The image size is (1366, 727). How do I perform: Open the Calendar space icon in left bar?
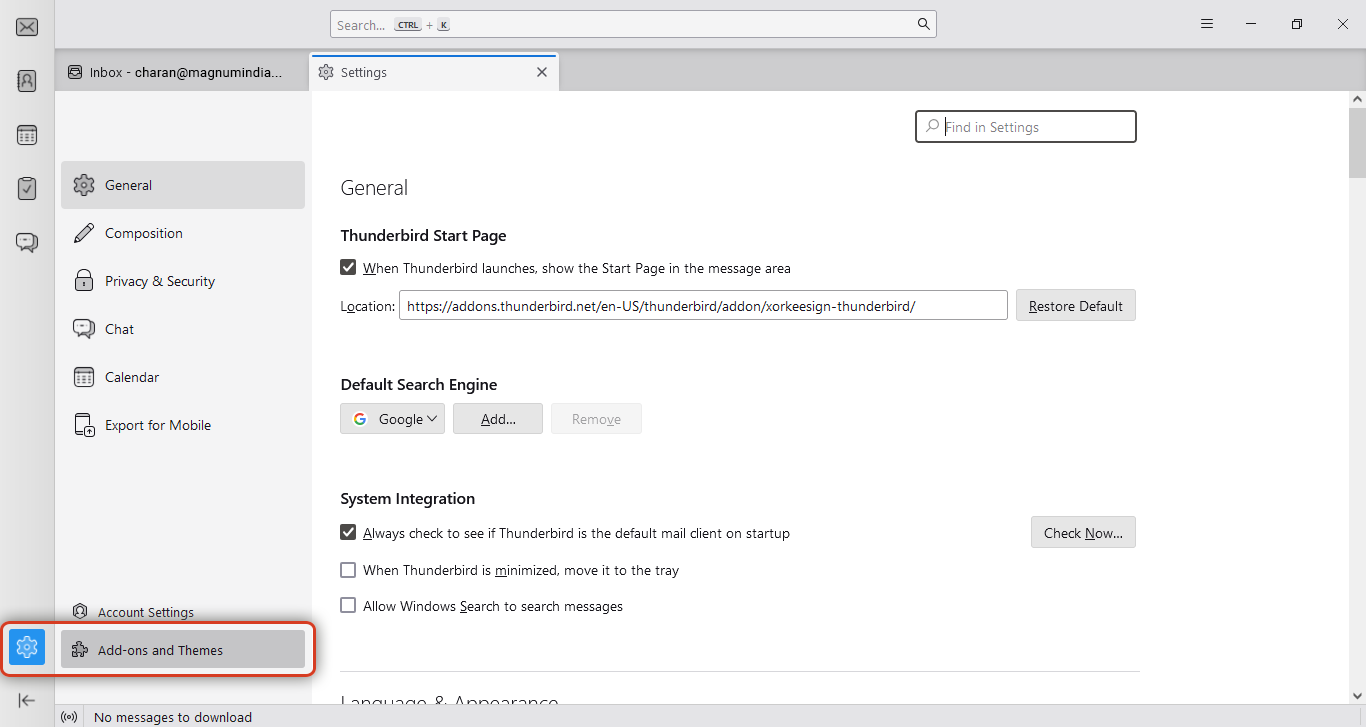pos(27,135)
